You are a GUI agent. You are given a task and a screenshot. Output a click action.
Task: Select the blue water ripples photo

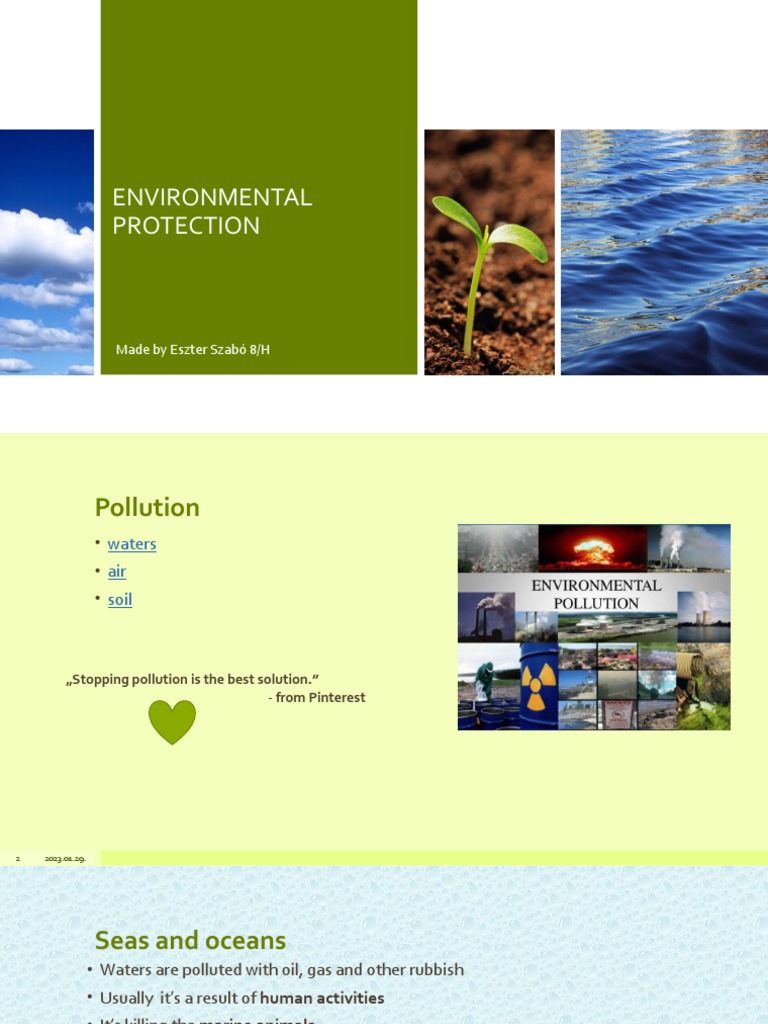pos(665,252)
